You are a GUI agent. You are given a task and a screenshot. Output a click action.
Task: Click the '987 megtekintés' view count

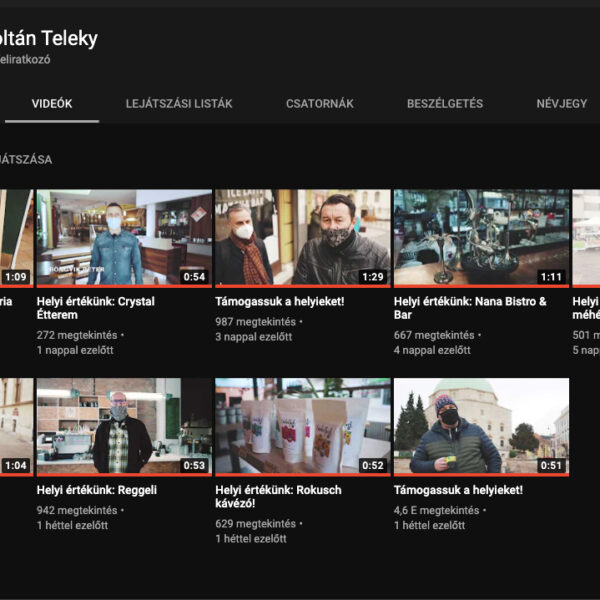pyautogui.click(x=256, y=322)
